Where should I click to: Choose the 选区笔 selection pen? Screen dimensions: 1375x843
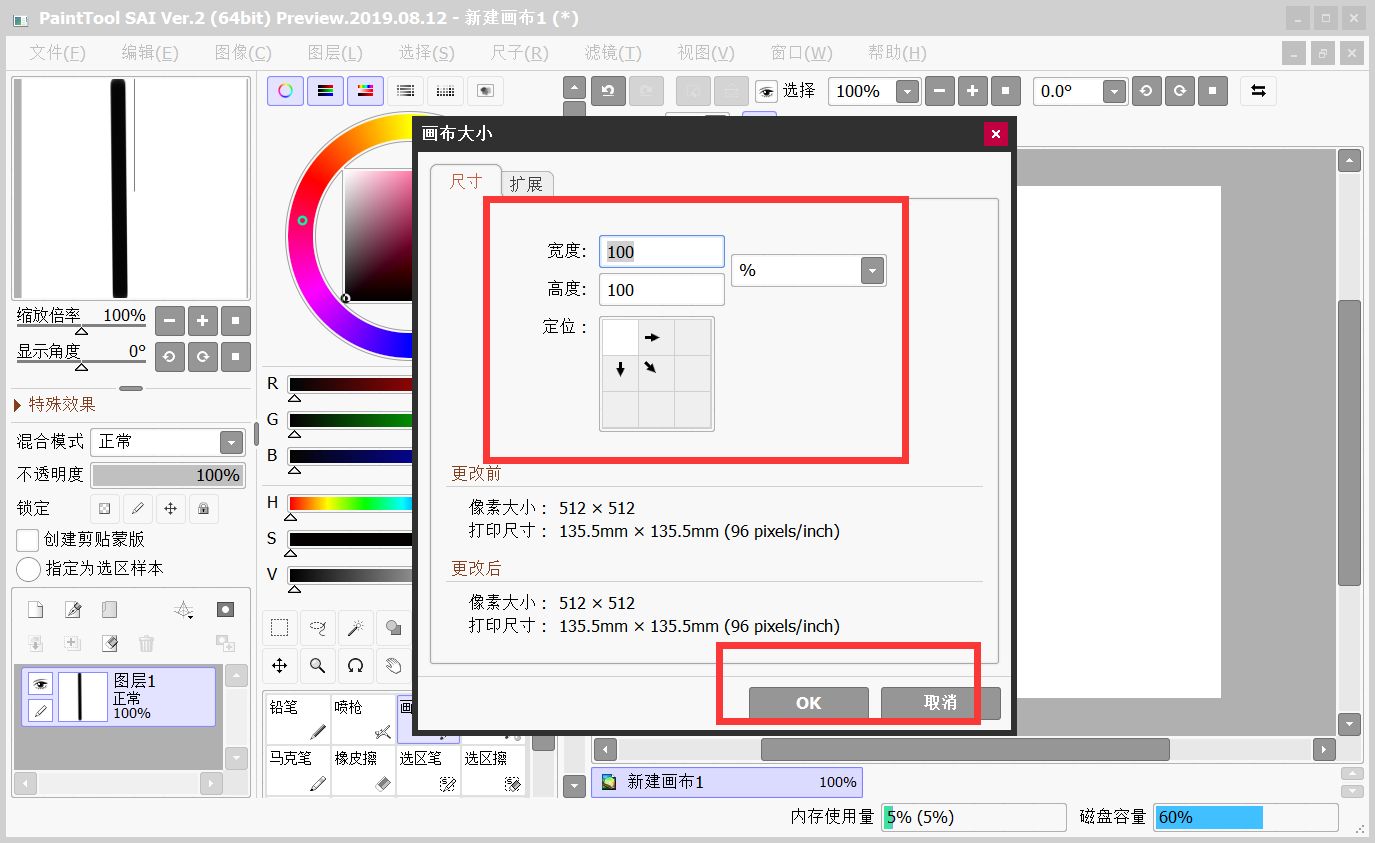pos(428,771)
